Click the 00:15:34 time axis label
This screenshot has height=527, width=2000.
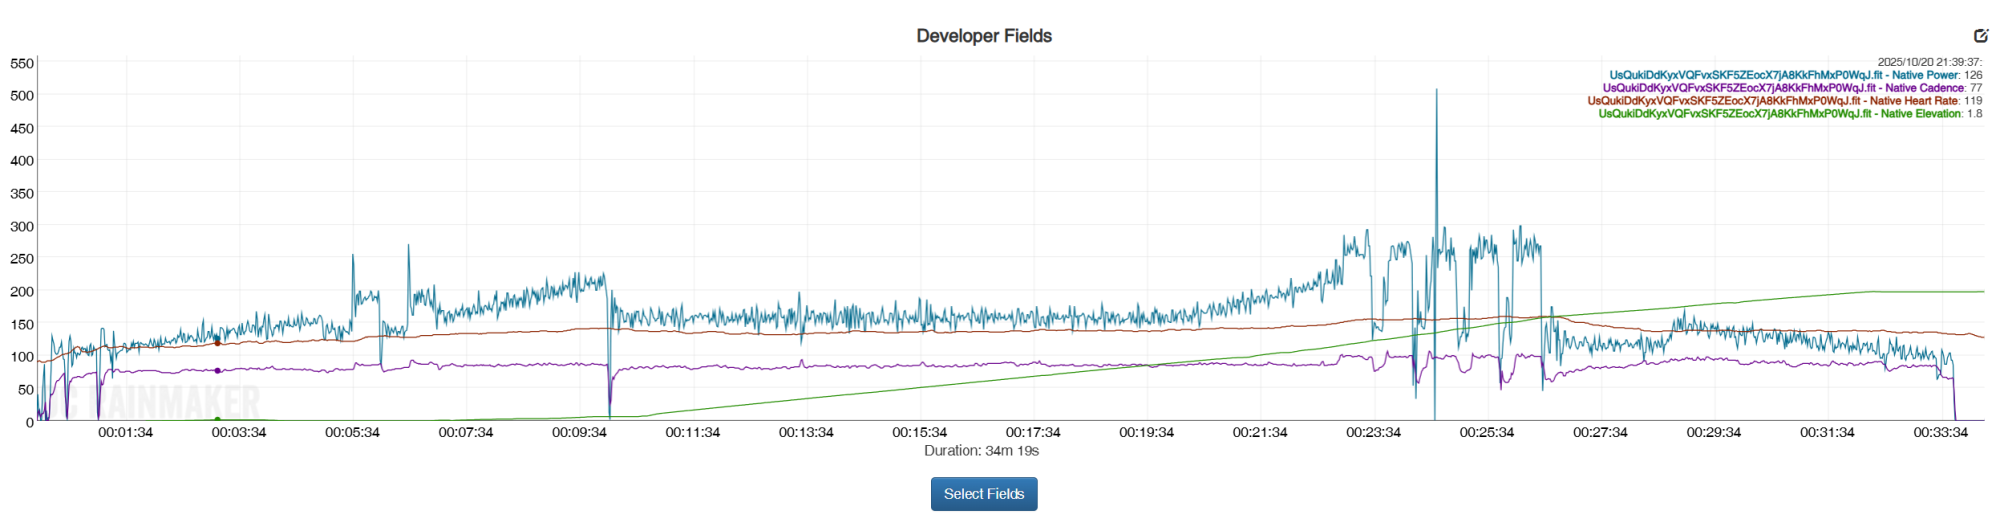919,433
